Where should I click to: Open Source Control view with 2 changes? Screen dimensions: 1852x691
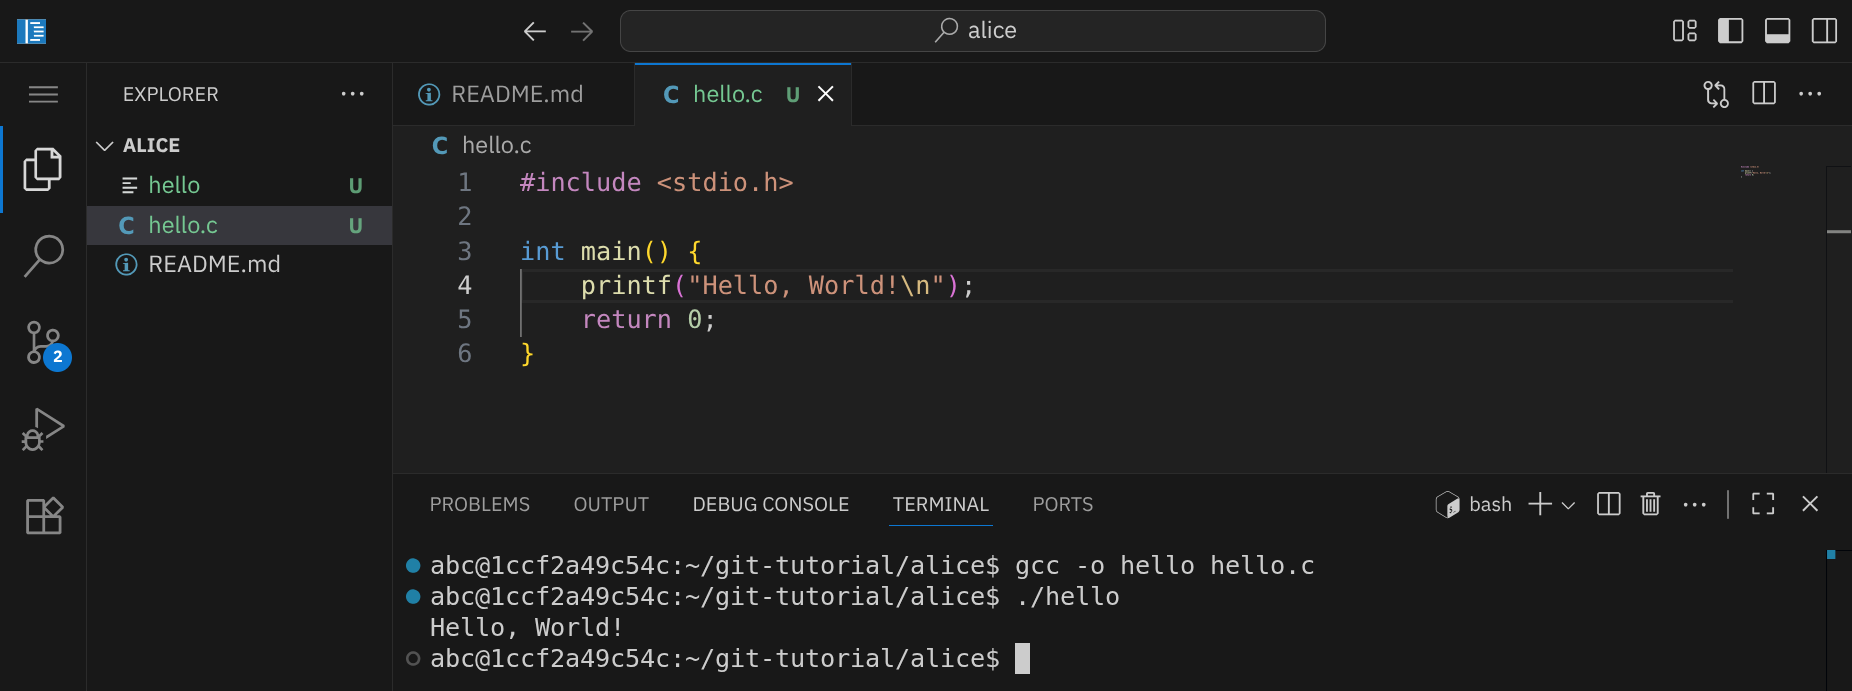pyautogui.click(x=43, y=343)
